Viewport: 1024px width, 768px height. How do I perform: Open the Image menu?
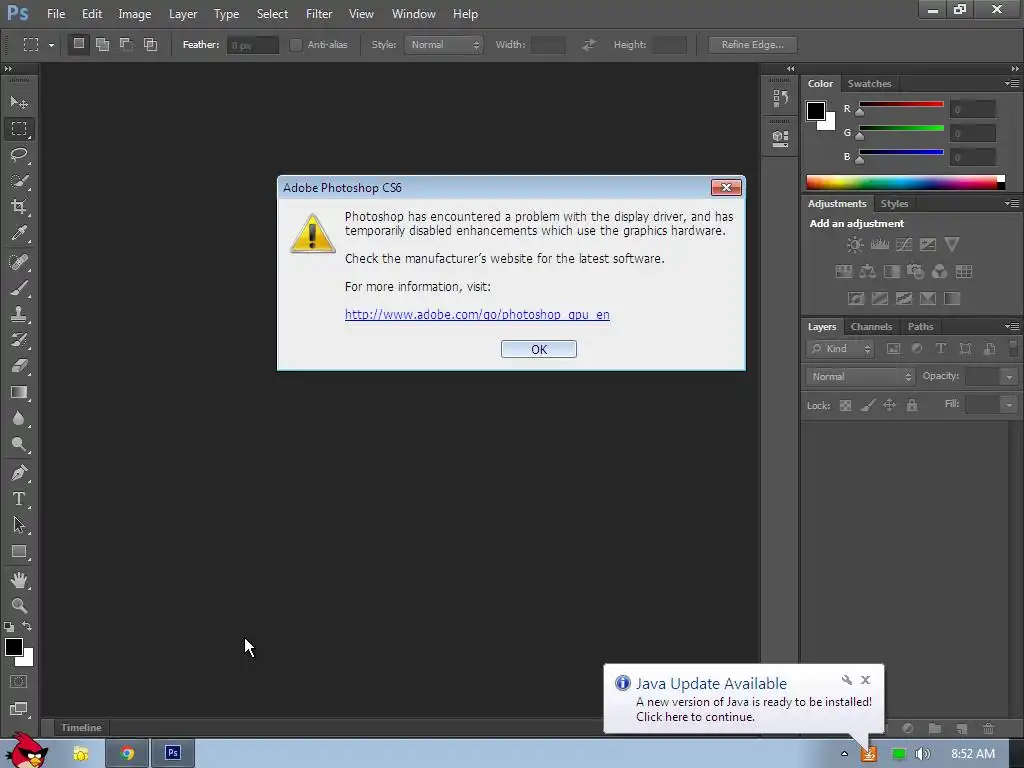pyautogui.click(x=135, y=14)
